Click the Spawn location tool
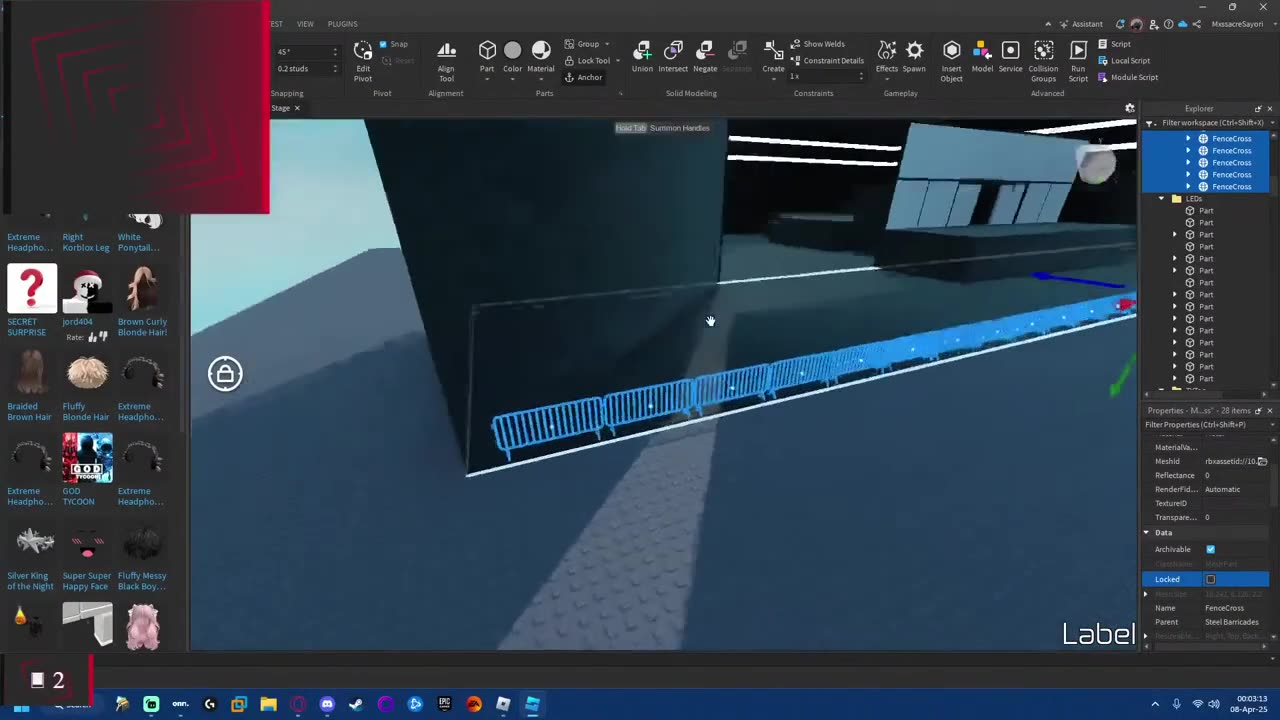 point(914,57)
